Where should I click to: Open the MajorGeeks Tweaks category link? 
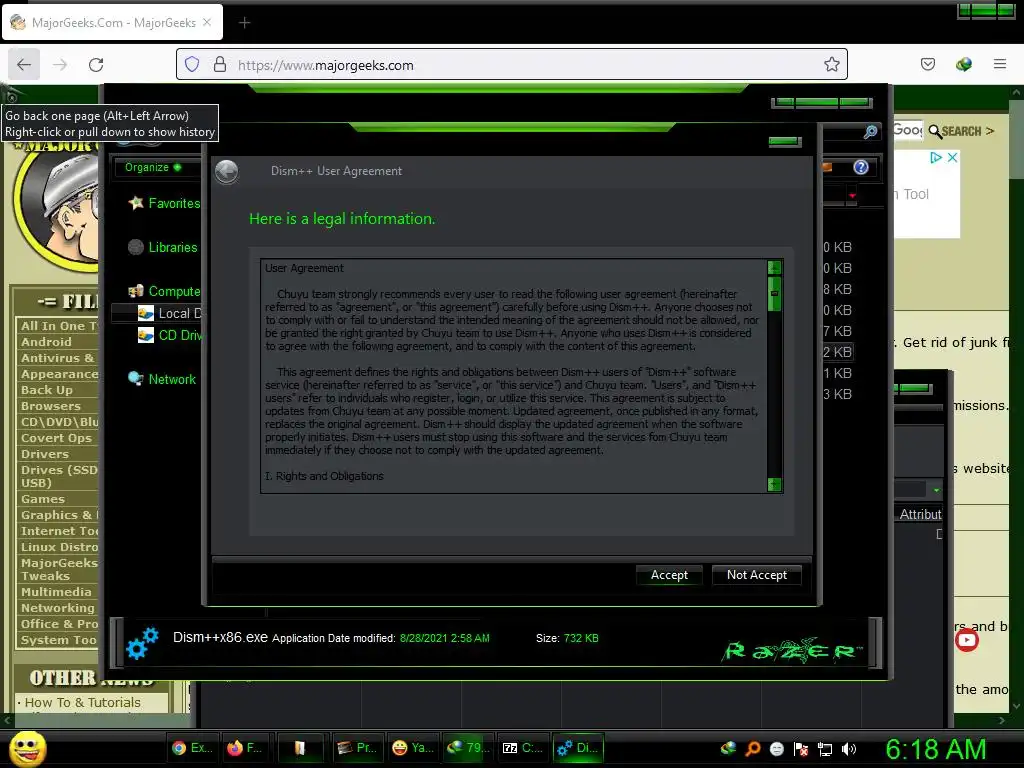point(59,569)
